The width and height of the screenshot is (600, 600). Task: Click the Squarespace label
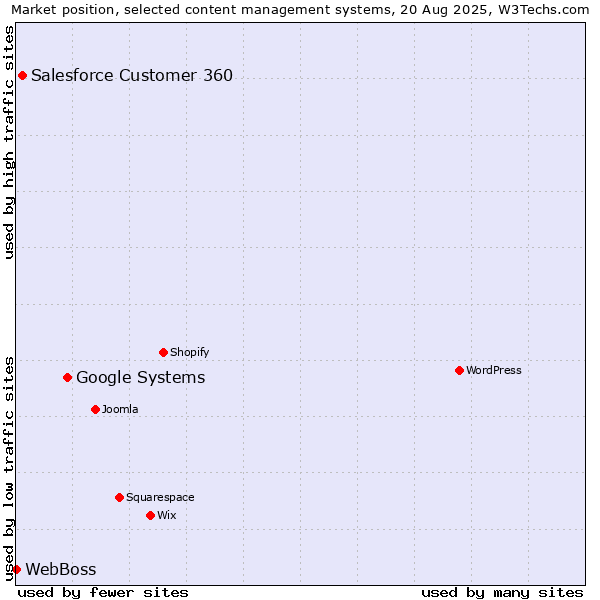coord(160,497)
